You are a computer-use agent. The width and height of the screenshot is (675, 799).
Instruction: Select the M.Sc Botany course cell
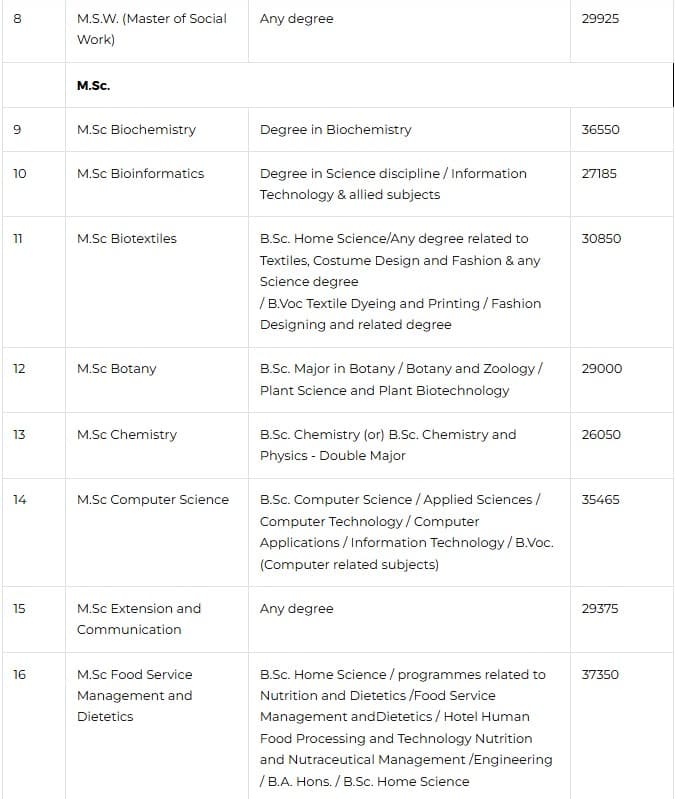pyautogui.click(x=117, y=369)
